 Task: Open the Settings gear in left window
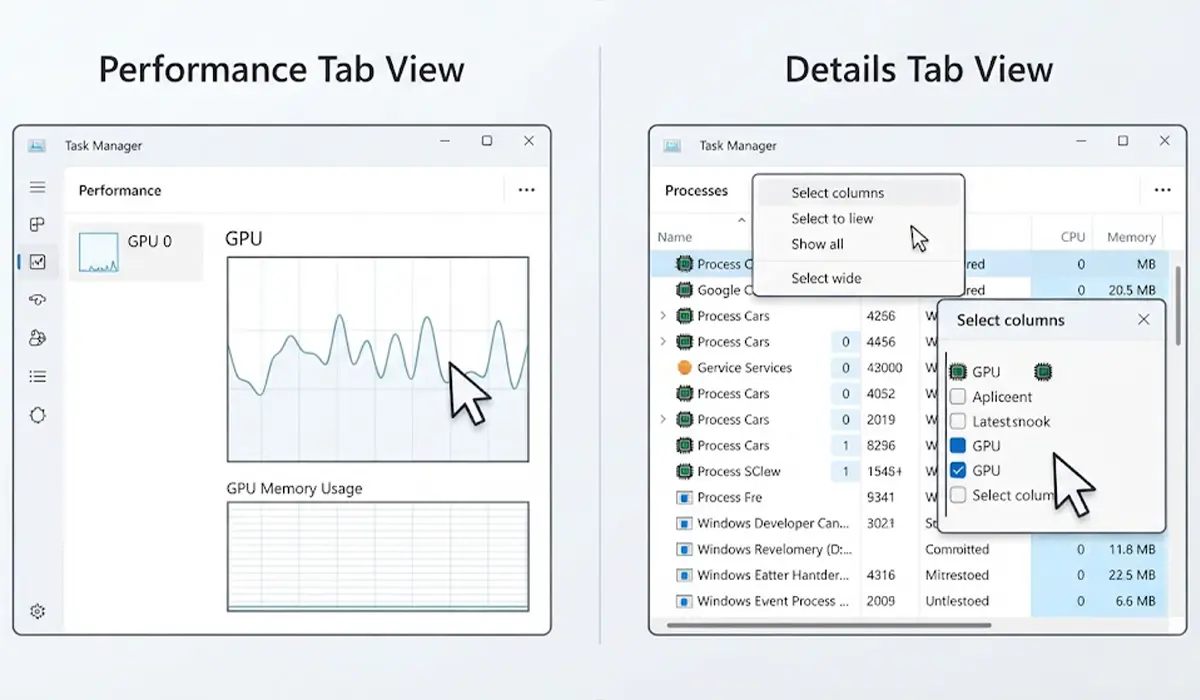click(x=38, y=611)
